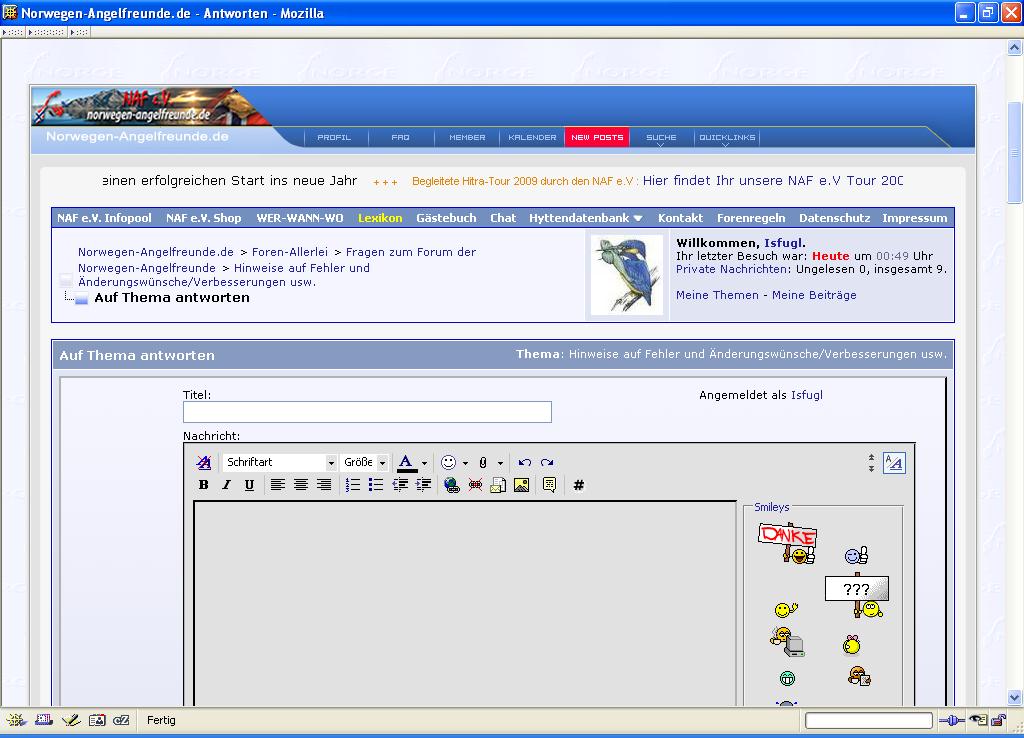Open the Größe font size dropdown

tap(365, 462)
